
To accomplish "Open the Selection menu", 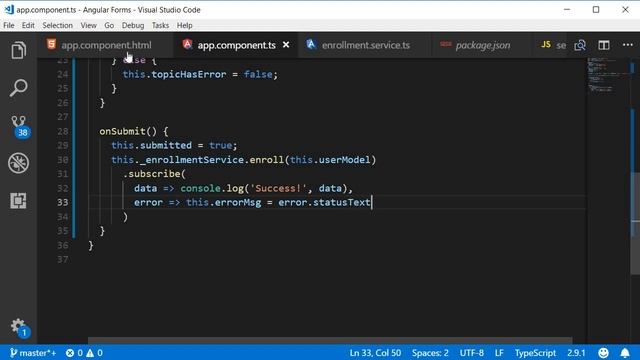I will pyautogui.click(x=58, y=25).
